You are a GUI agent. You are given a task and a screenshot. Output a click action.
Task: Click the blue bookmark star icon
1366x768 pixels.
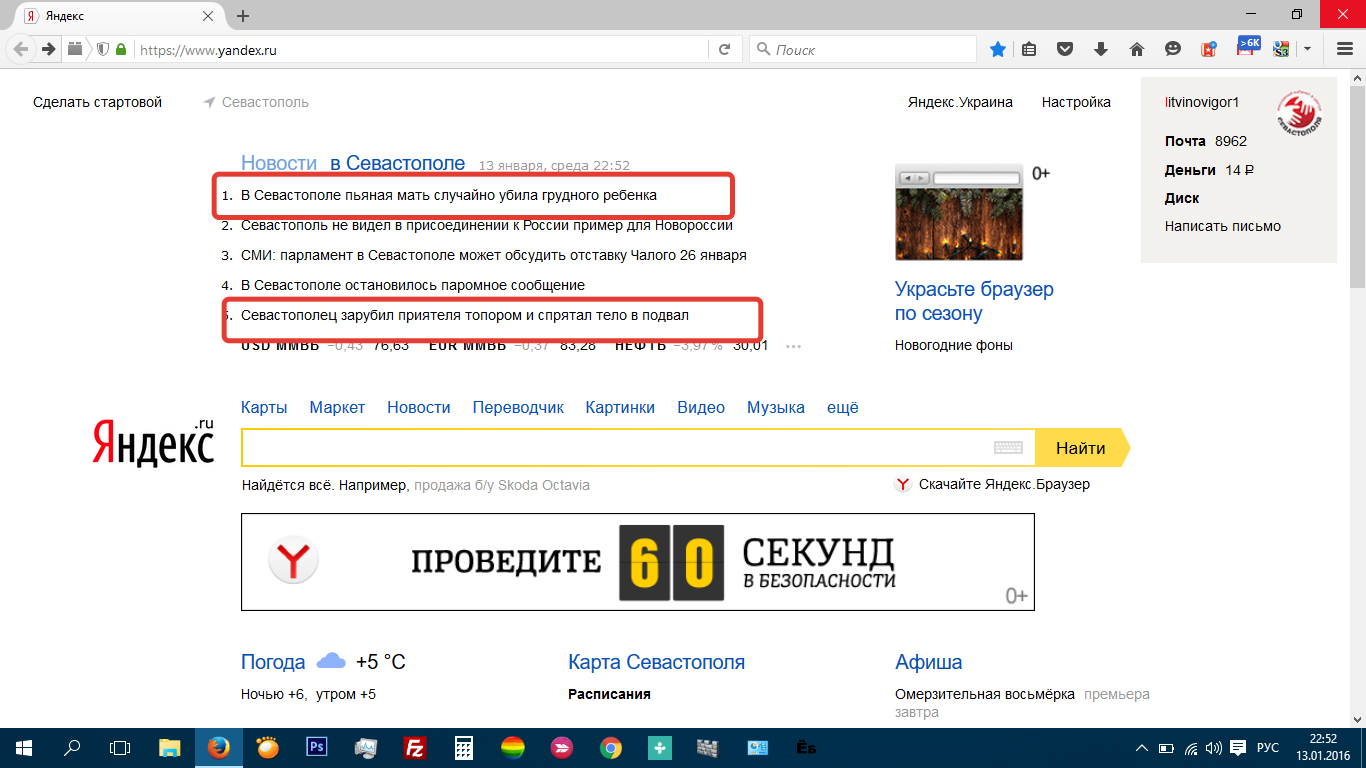(x=997, y=49)
